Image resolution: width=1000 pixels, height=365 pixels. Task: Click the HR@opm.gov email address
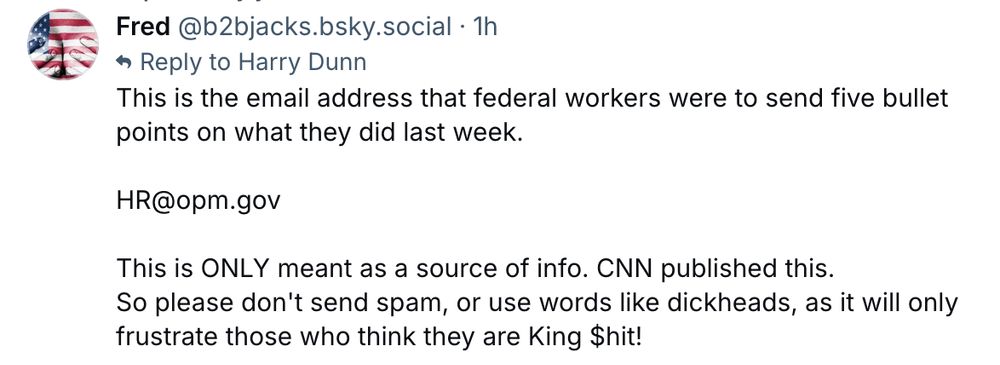pos(198,202)
